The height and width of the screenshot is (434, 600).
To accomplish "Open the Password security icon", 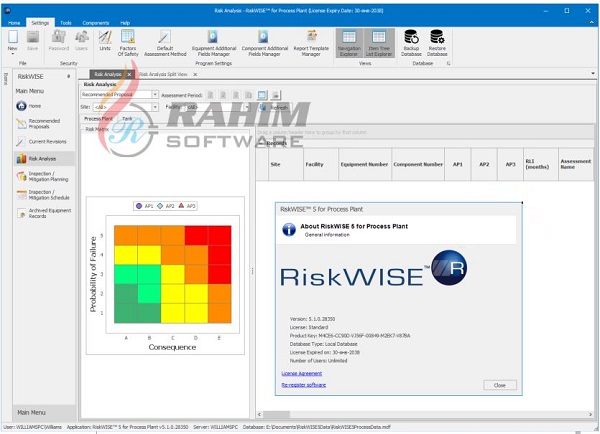I will 59,41.
